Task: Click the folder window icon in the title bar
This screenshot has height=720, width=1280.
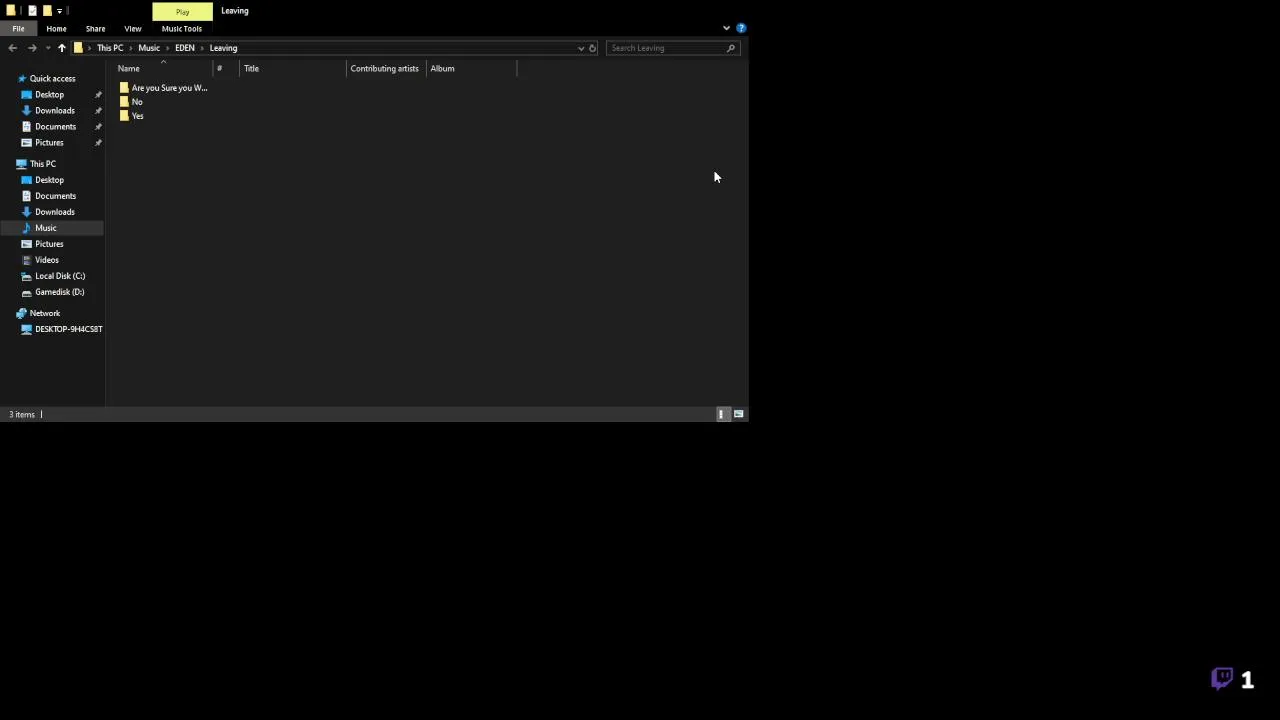Action: [x=10, y=10]
